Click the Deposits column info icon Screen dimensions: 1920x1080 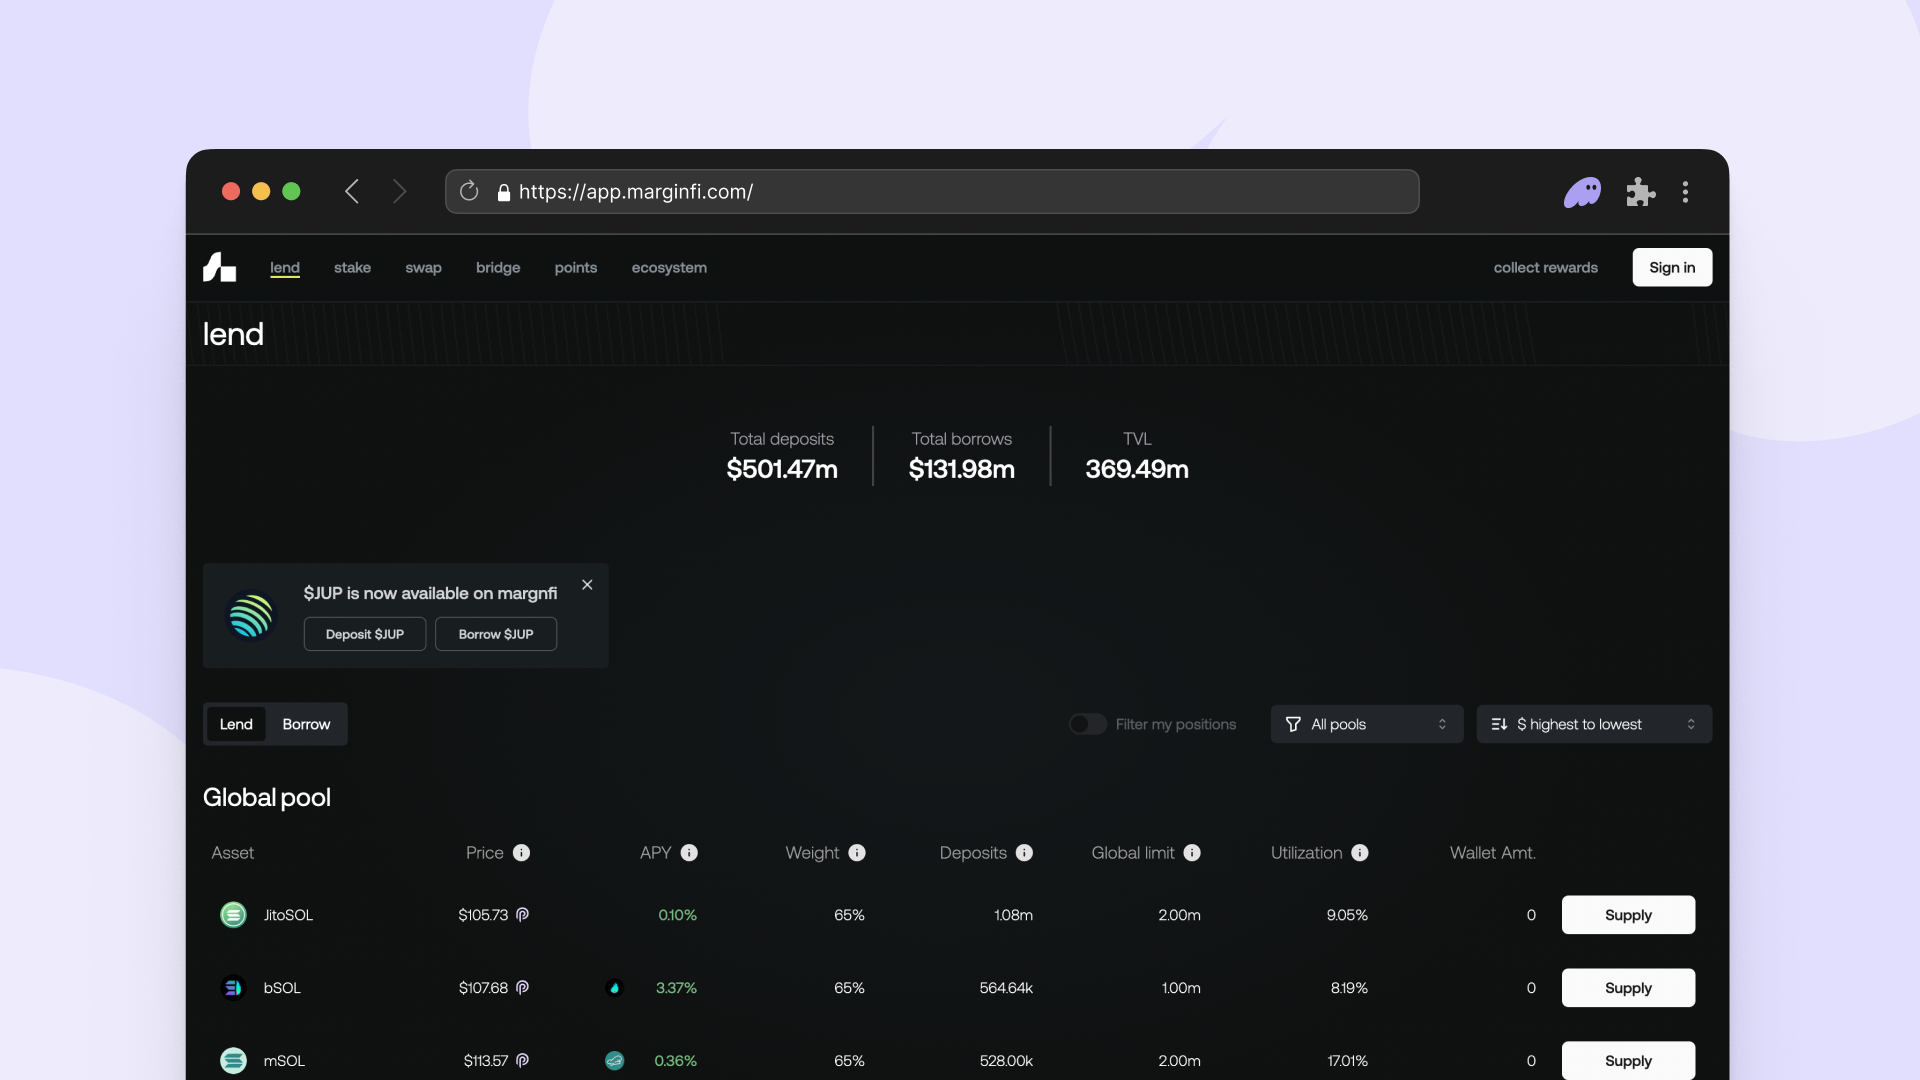(1024, 853)
